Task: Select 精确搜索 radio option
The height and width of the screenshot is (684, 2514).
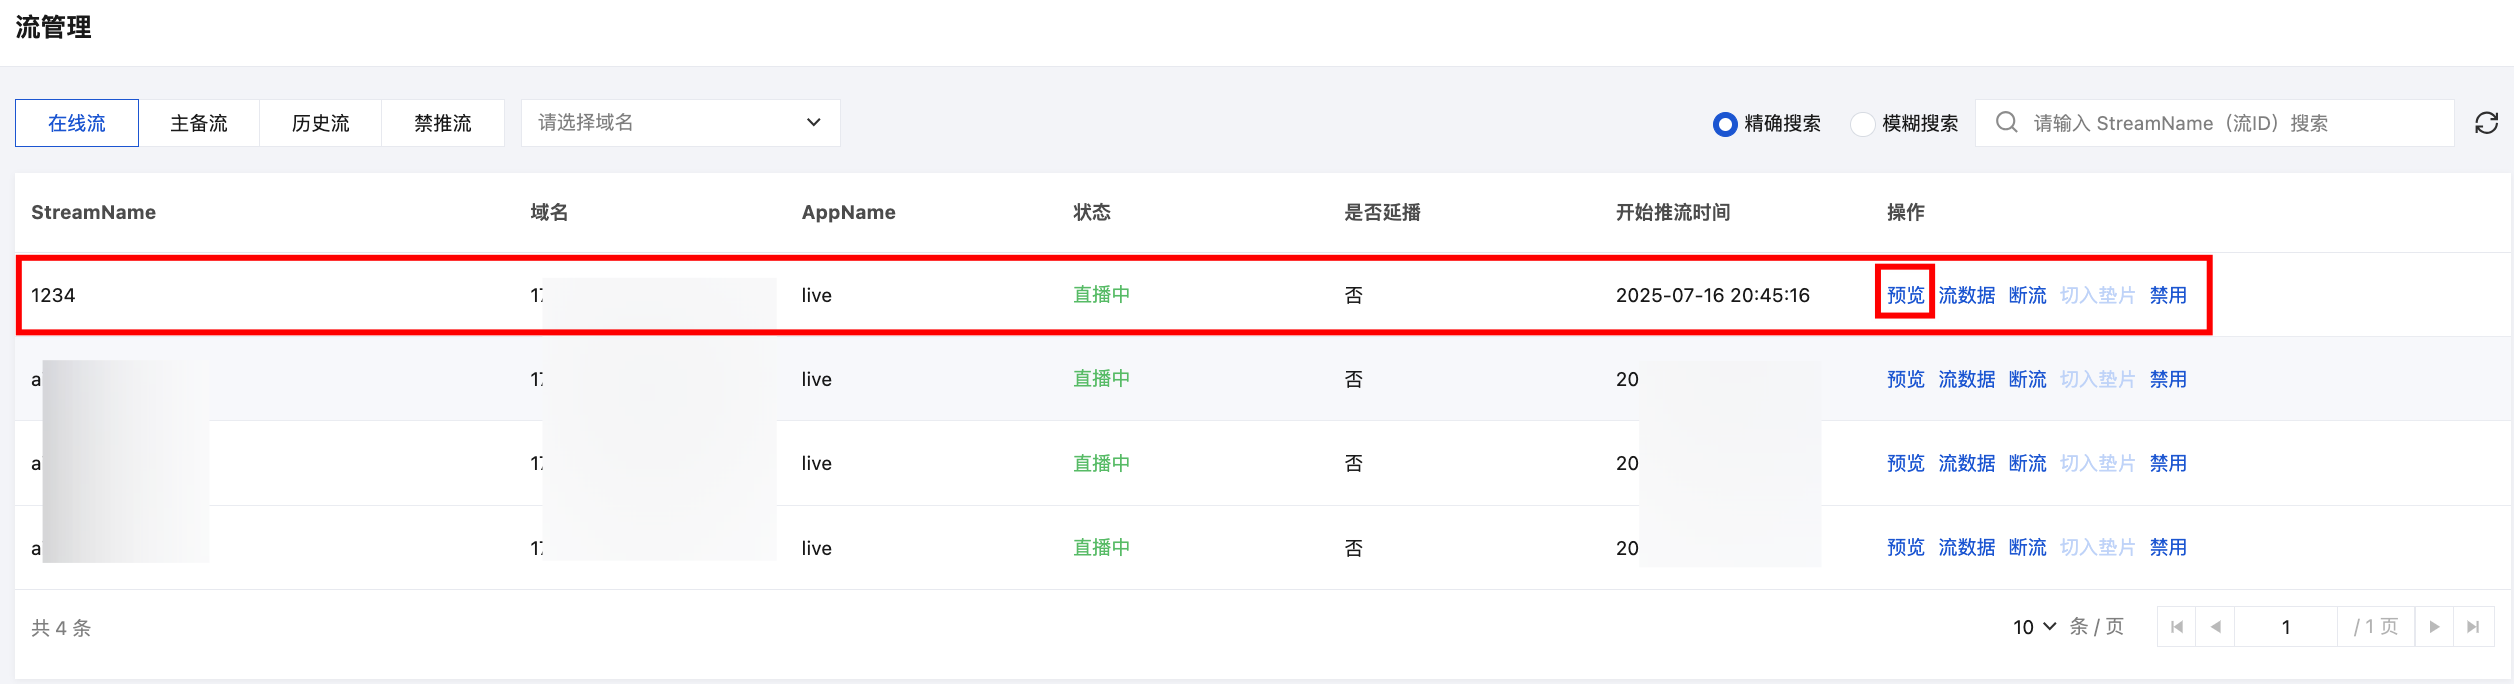Action: (x=1725, y=124)
